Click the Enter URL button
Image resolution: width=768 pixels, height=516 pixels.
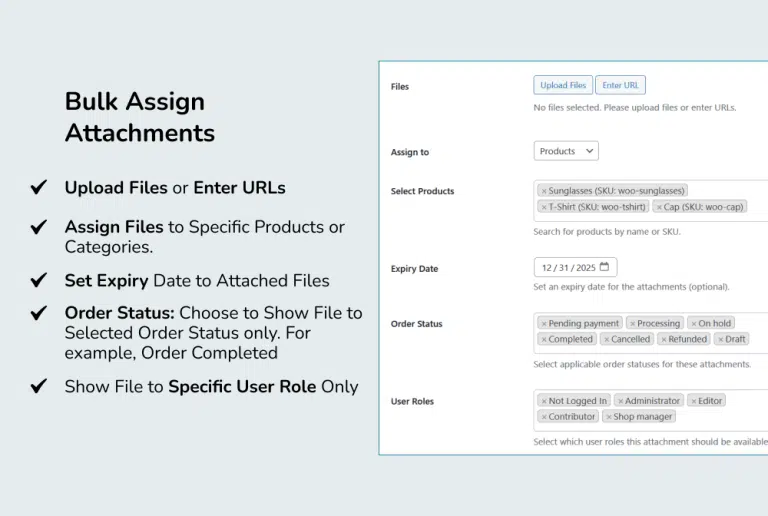(x=621, y=86)
